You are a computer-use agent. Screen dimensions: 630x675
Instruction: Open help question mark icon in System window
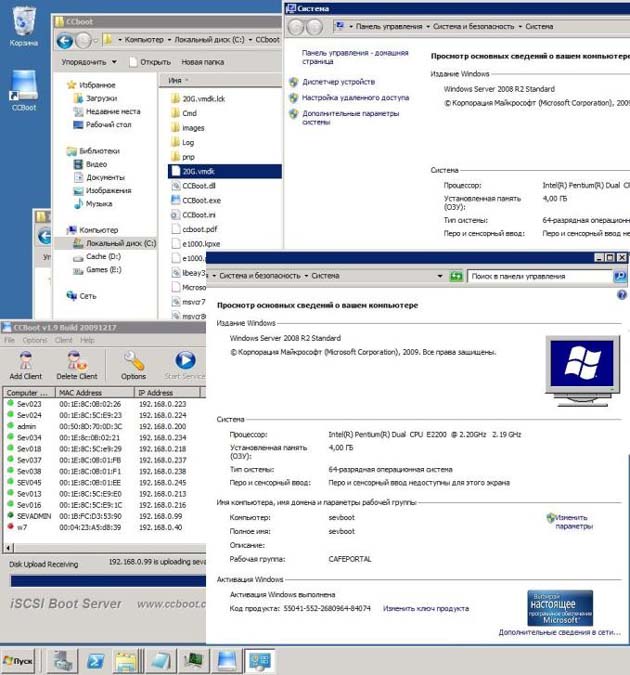click(x=621, y=295)
